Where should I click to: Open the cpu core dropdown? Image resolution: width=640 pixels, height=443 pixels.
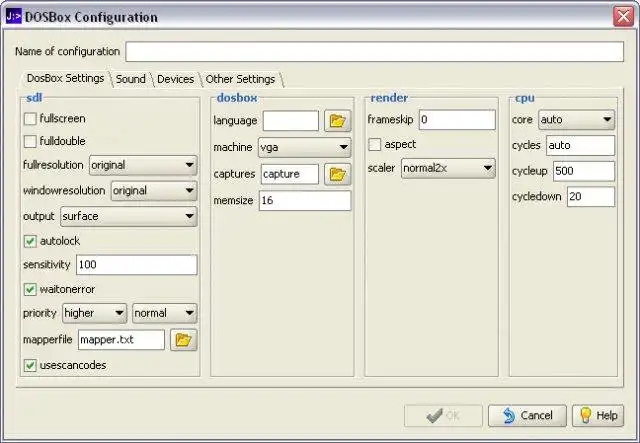click(576, 120)
